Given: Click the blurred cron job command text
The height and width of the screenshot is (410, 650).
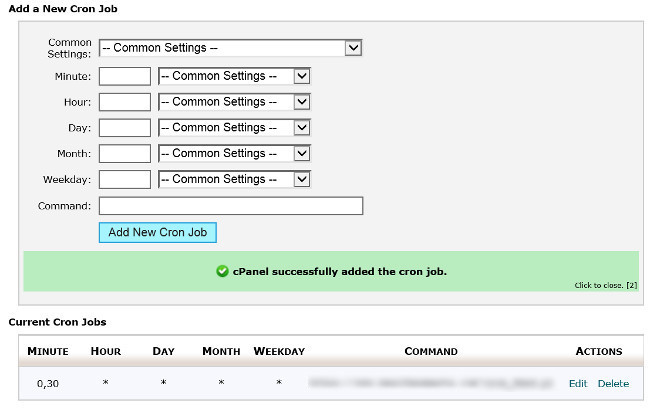Looking at the screenshot, I should [431, 384].
